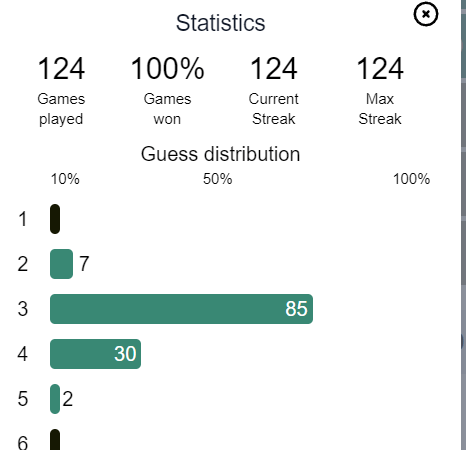
Task: Click the vertical scrollbar on right edge
Action: tap(463, 225)
